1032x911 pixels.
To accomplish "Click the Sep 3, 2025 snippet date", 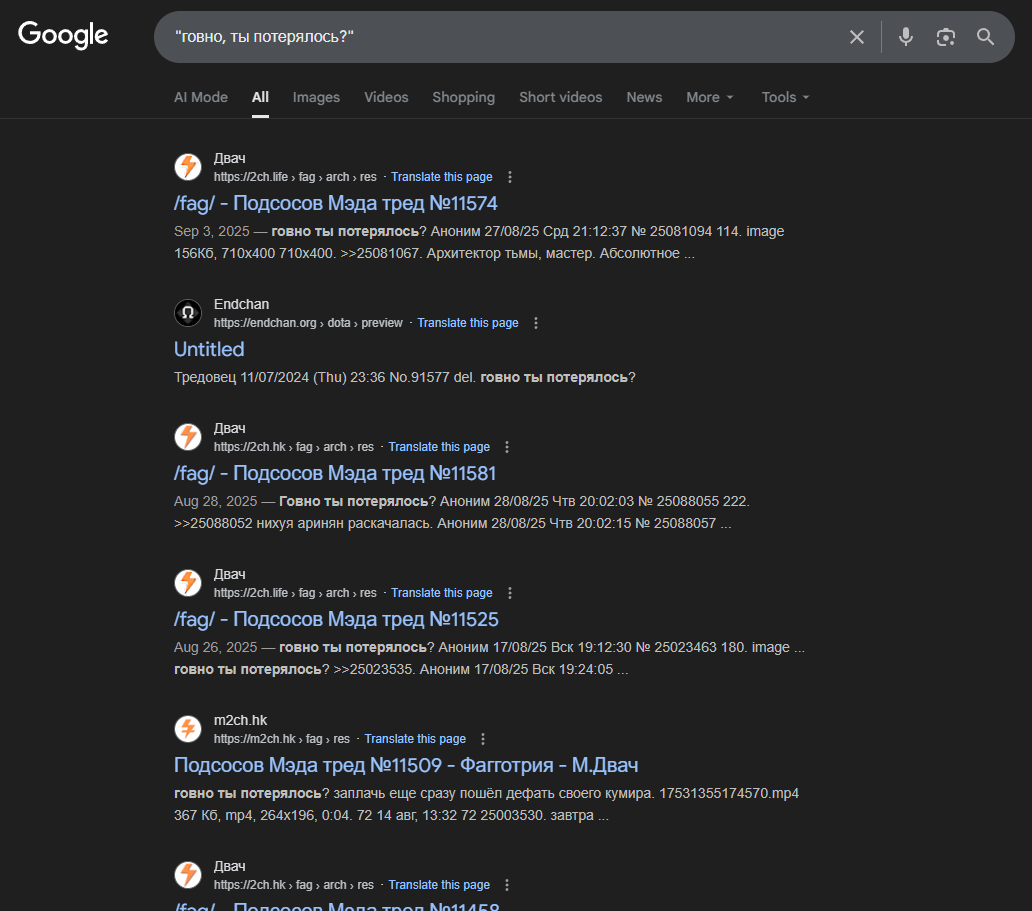I will point(212,232).
